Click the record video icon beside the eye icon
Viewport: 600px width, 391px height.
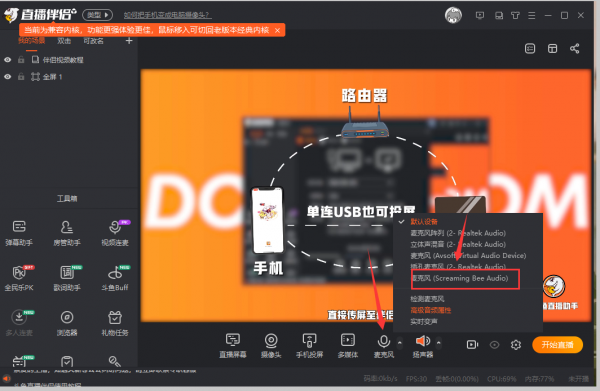[x=472, y=345]
